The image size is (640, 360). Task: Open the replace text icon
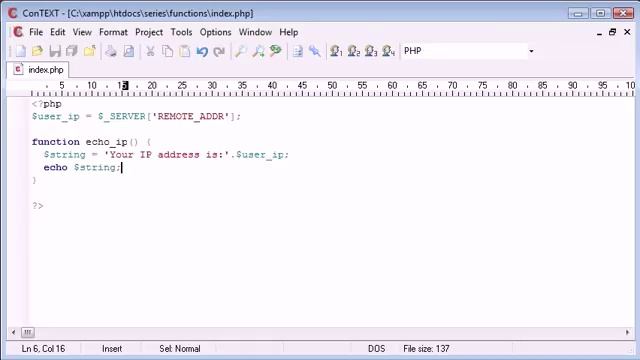(x=276, y=51)
